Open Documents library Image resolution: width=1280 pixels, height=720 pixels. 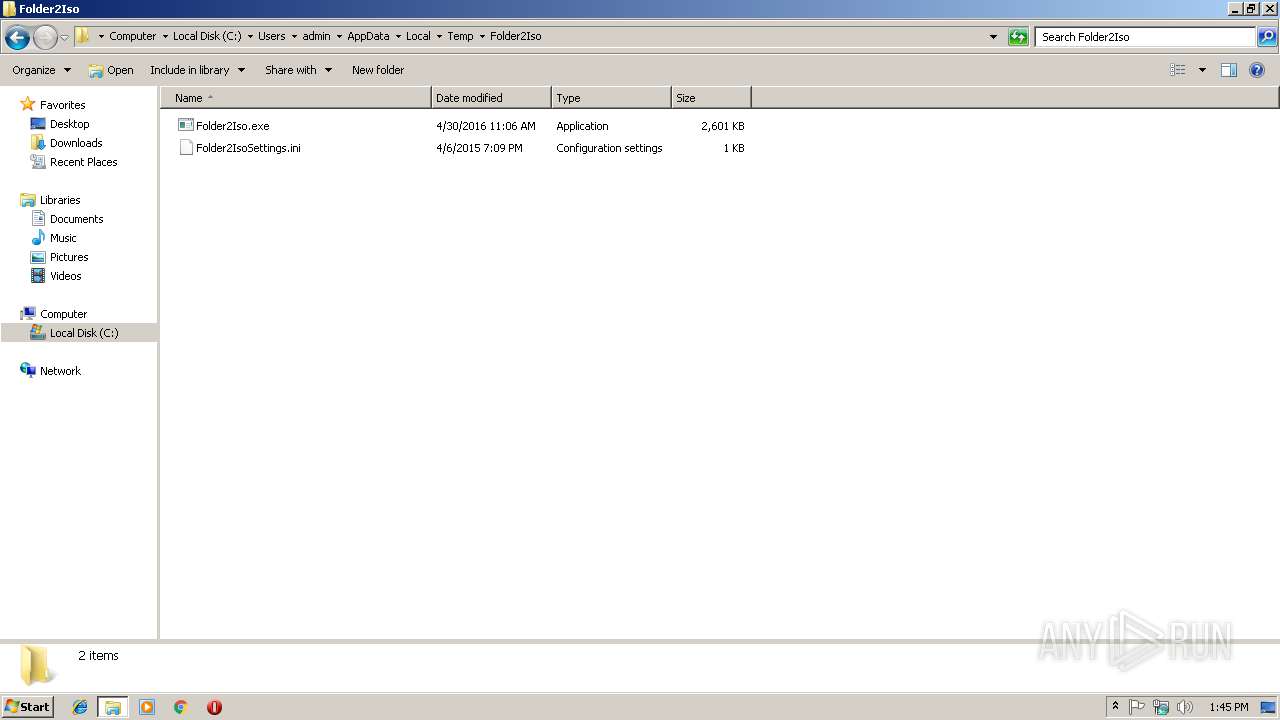tap(76, 219)
